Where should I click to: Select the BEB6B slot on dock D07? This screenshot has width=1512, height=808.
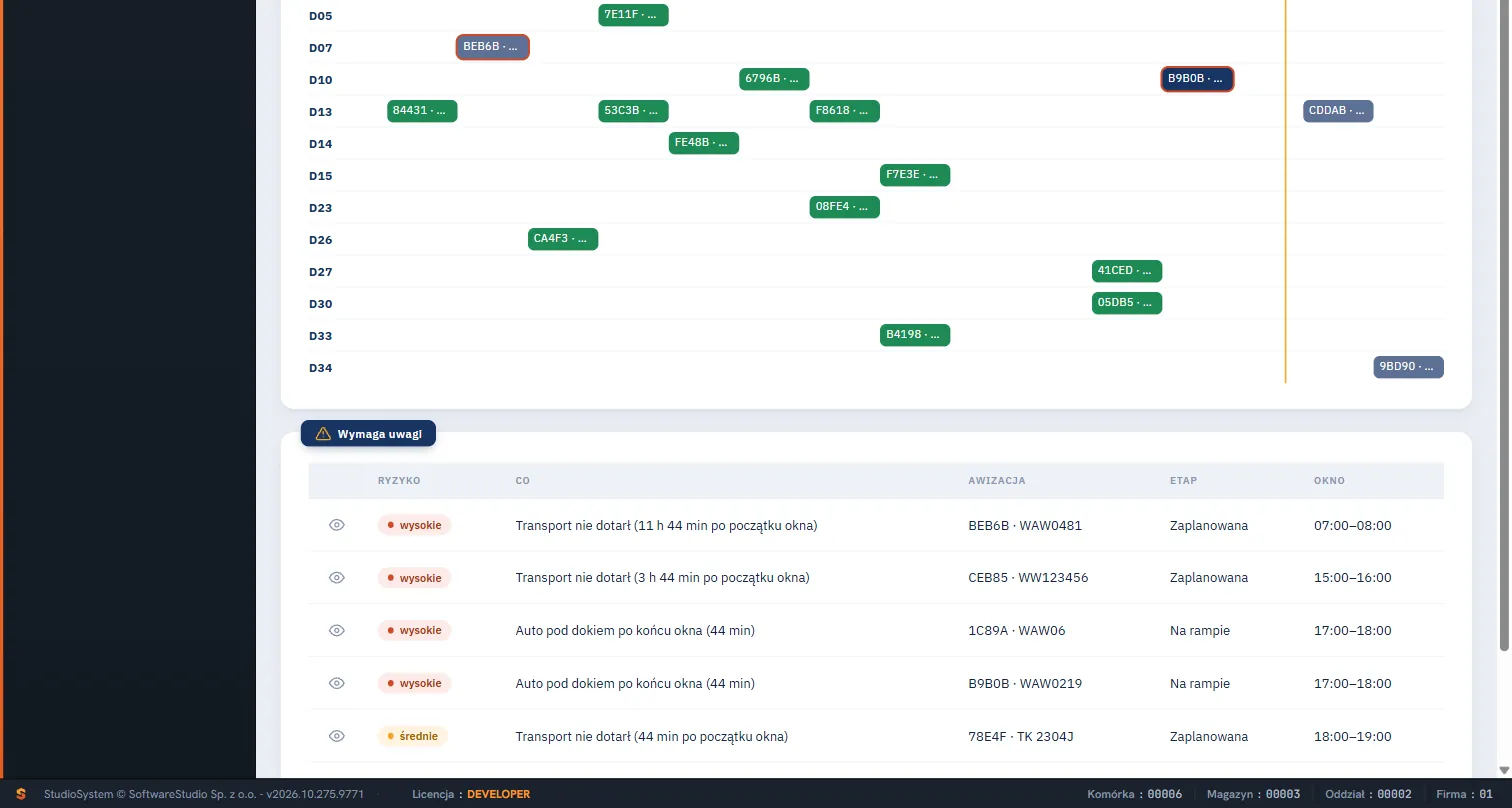point(493,47)
